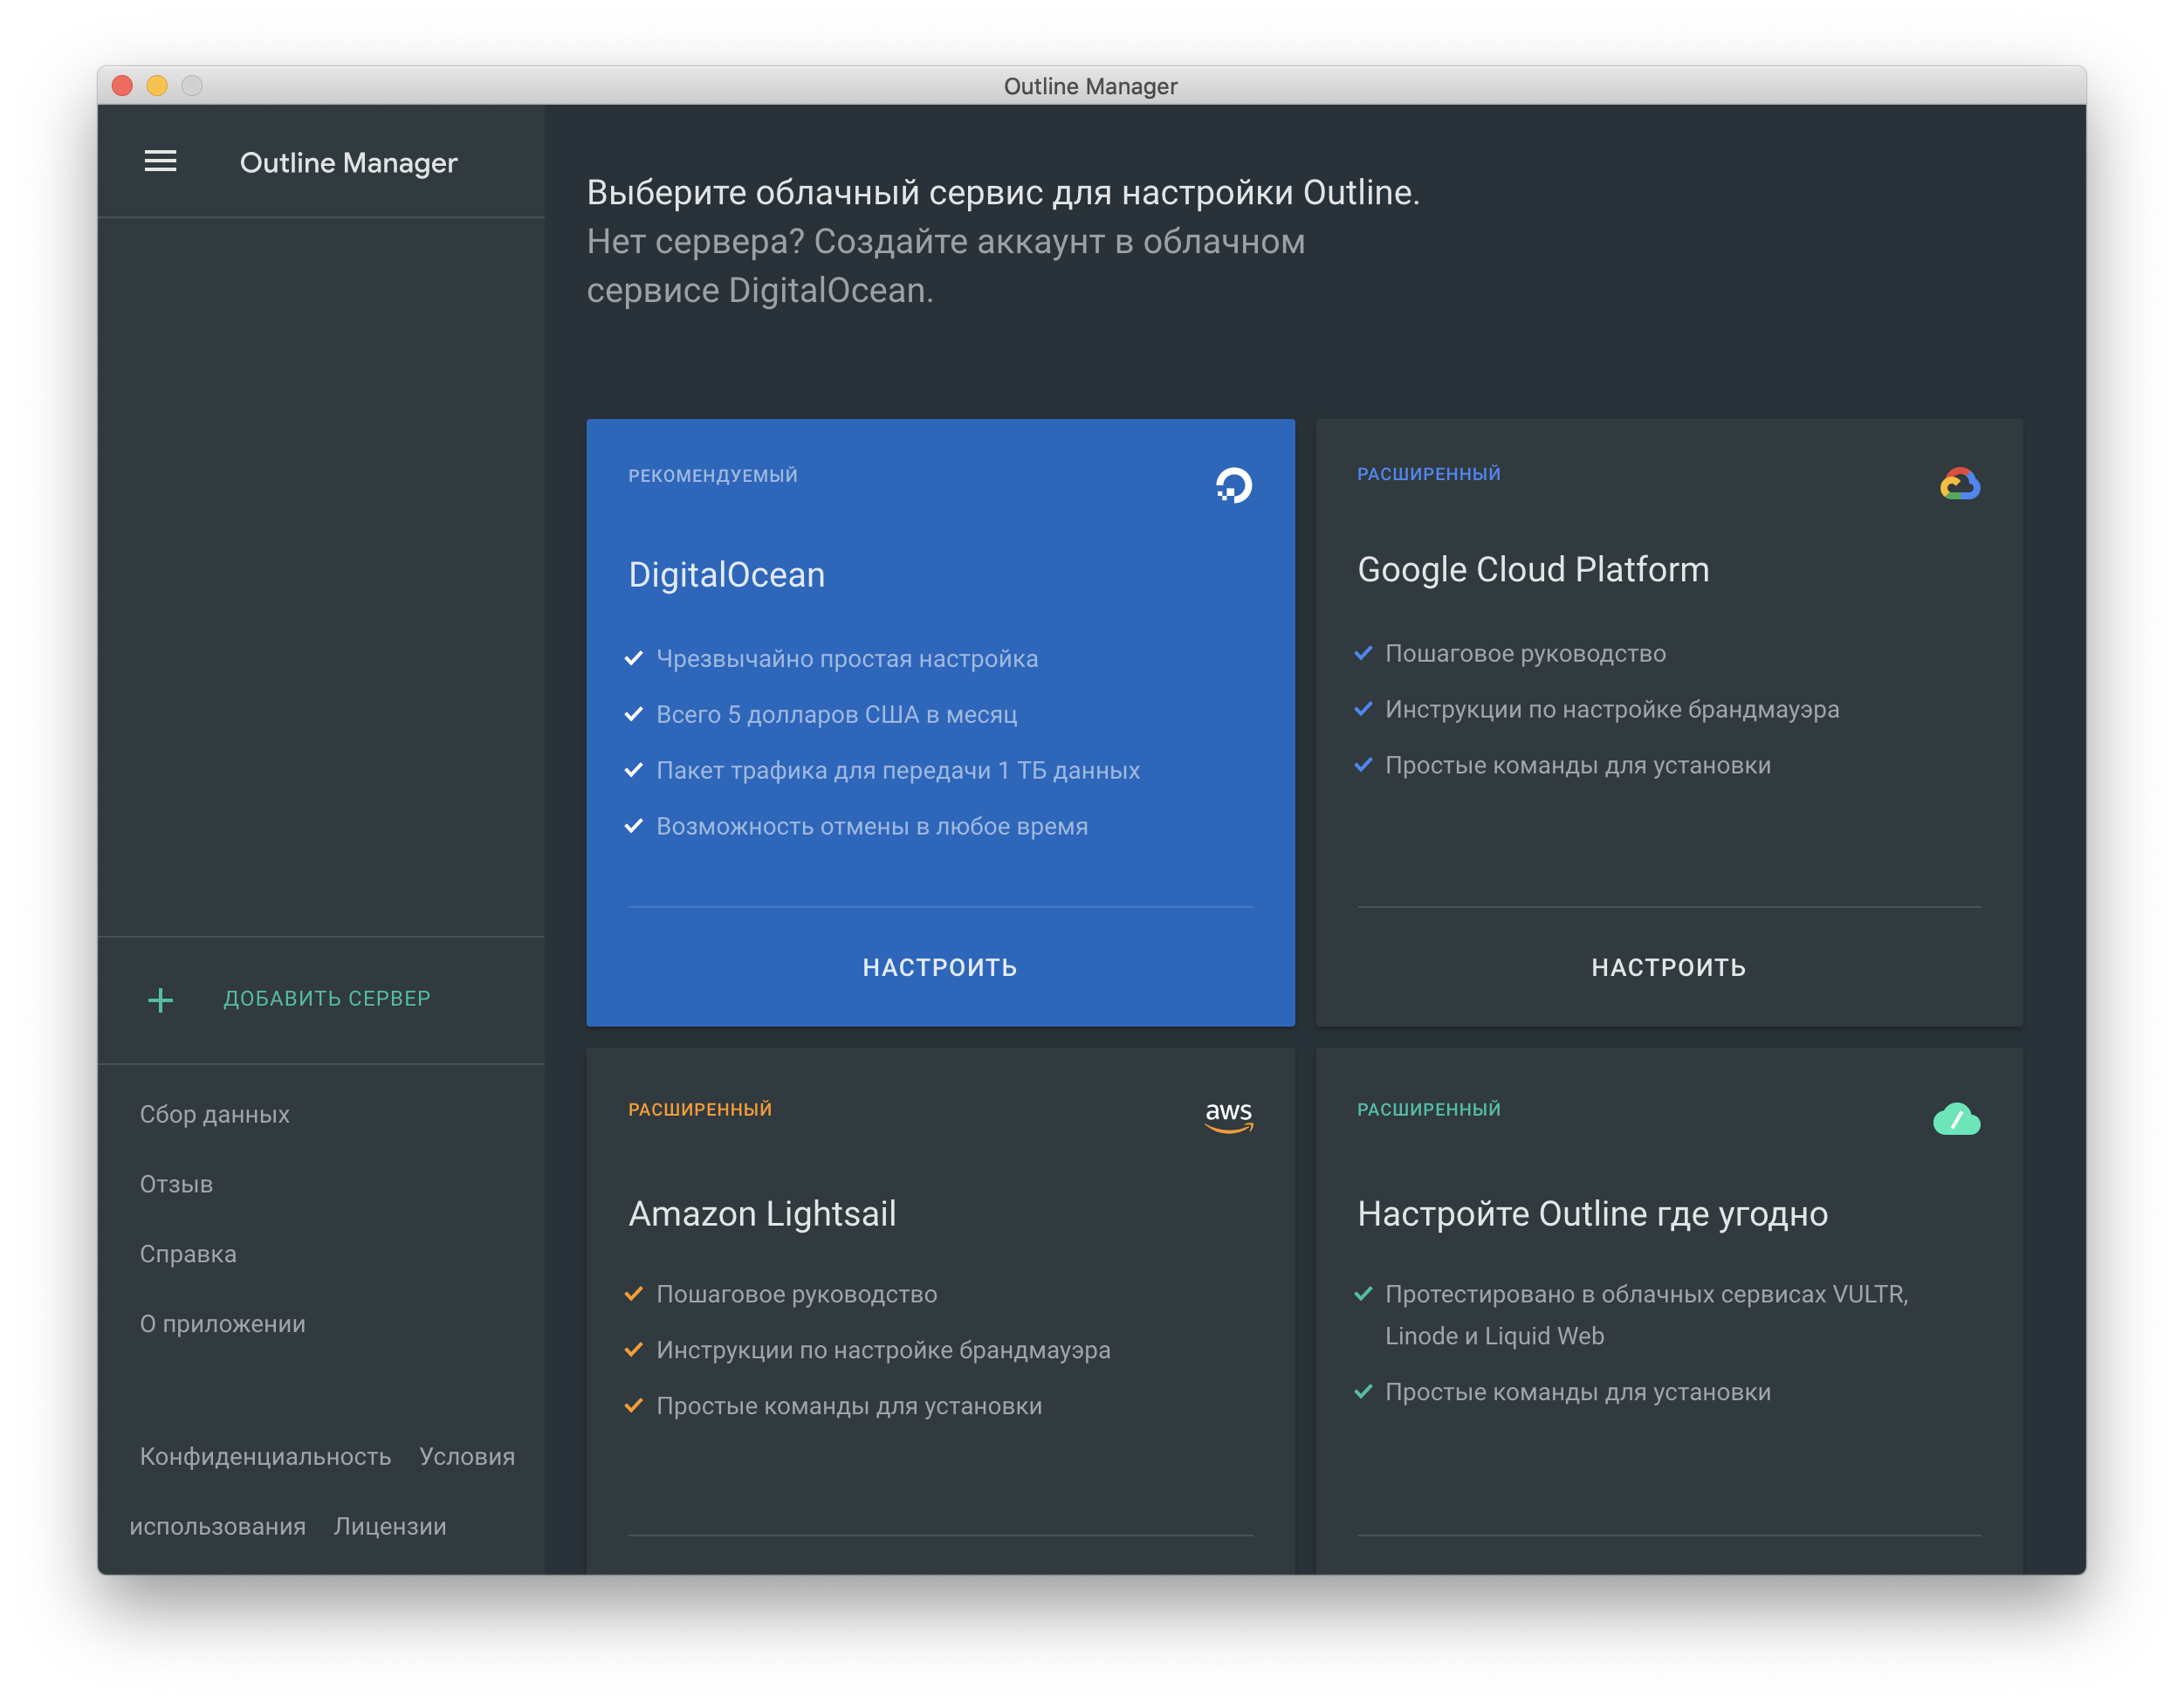The width and height of the screenshot is (2184, 1704).
Task: Click the Всего 5 долларов США в месяц text
Action: [x=836, y=715]
